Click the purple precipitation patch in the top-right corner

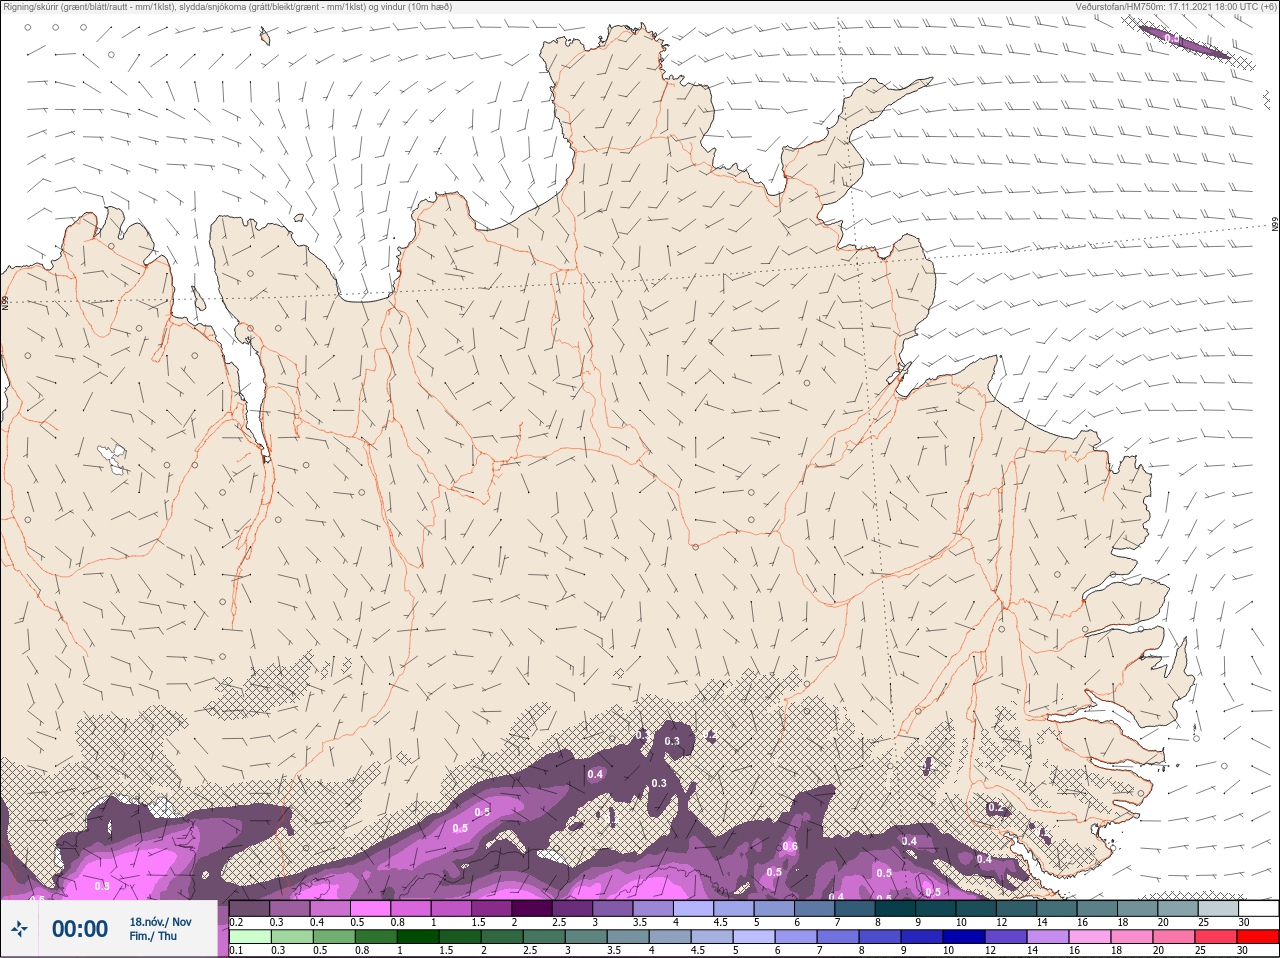(1186, 43)
